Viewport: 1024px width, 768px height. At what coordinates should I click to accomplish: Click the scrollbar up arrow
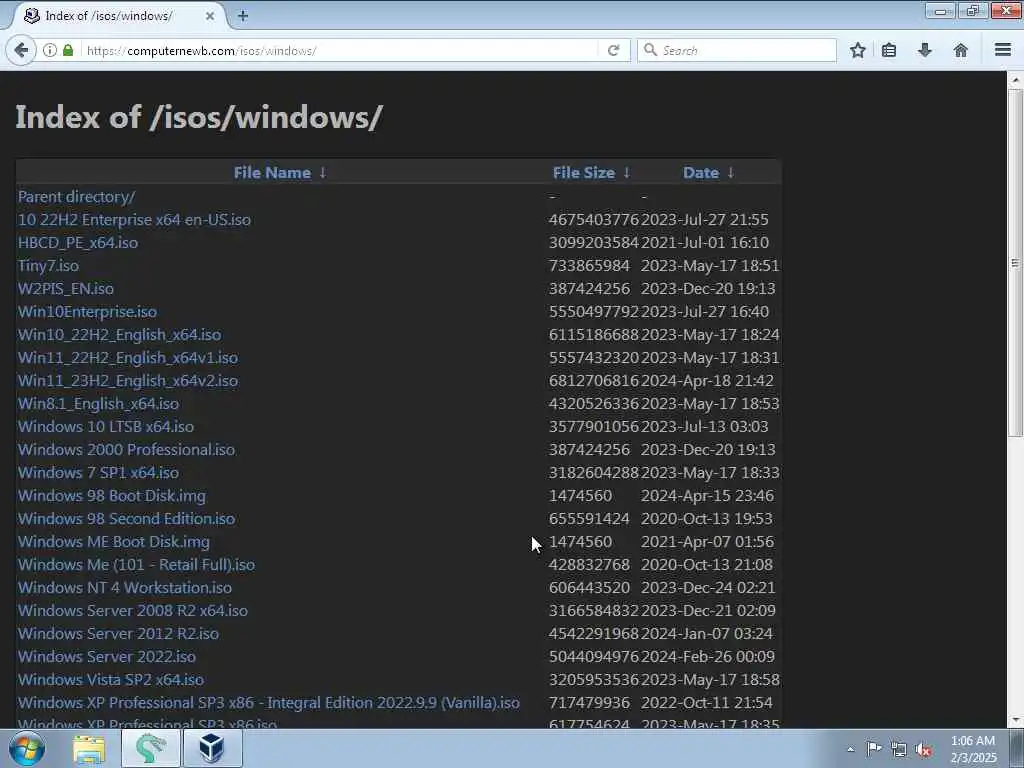pyautogui.click(x=1015, y=80)
